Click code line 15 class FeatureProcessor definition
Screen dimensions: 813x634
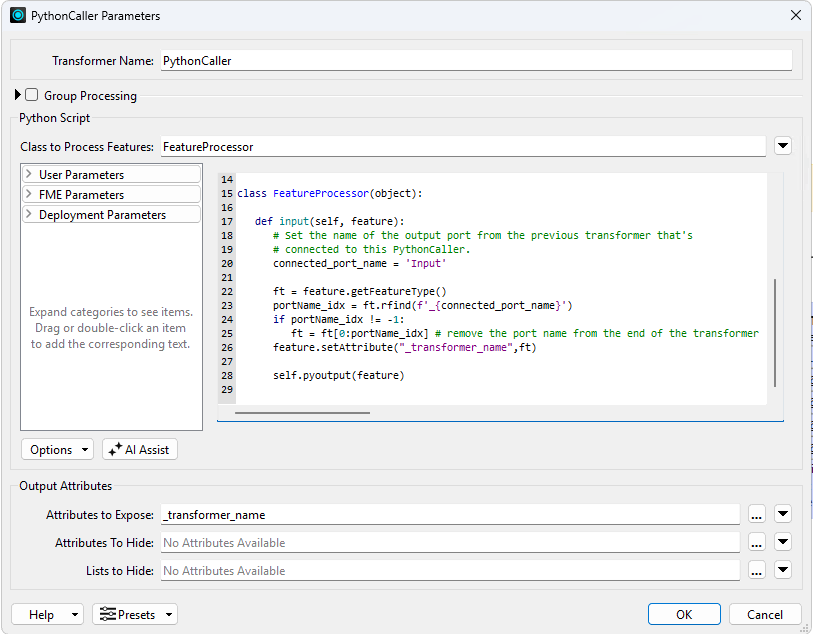pos(330,193)
